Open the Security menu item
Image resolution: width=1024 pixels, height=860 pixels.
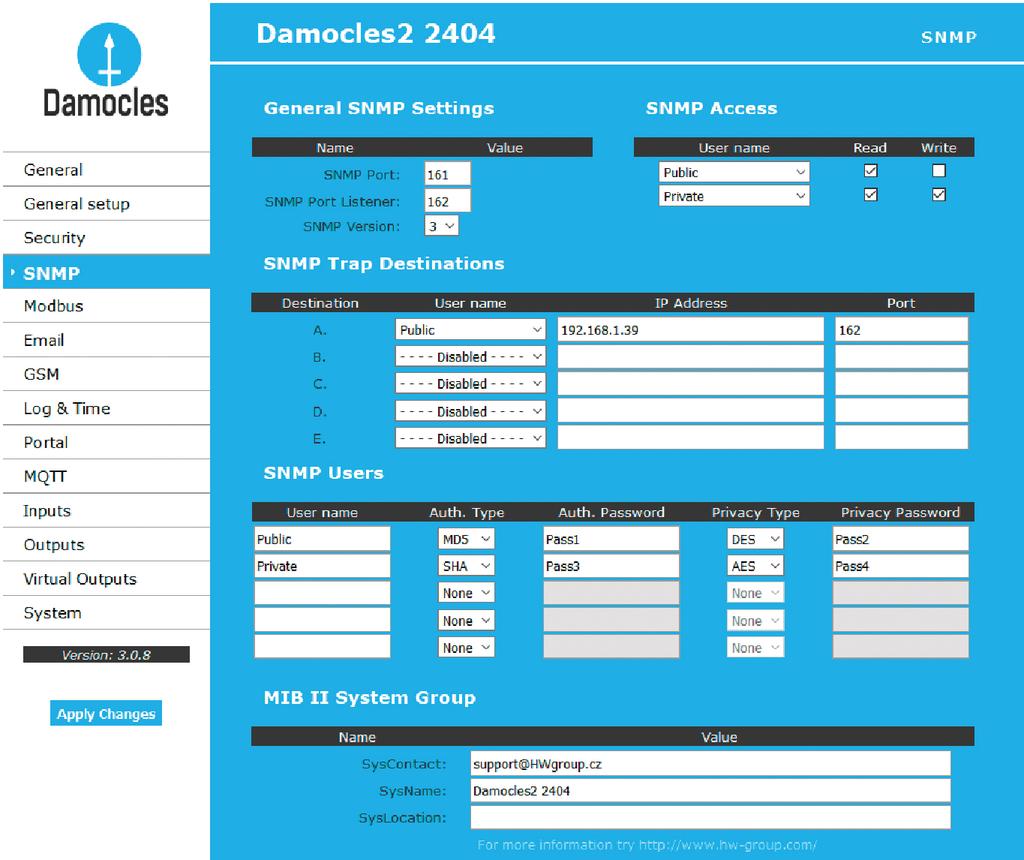click(106, 238)
